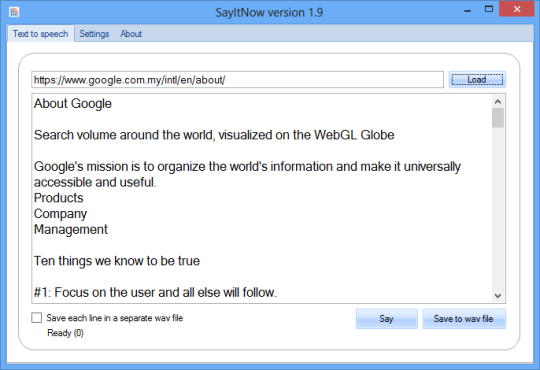The width and height of the screenshot is (540, 370).
Task: Click the scroll down arrow in text area
Action: (498, 296)
